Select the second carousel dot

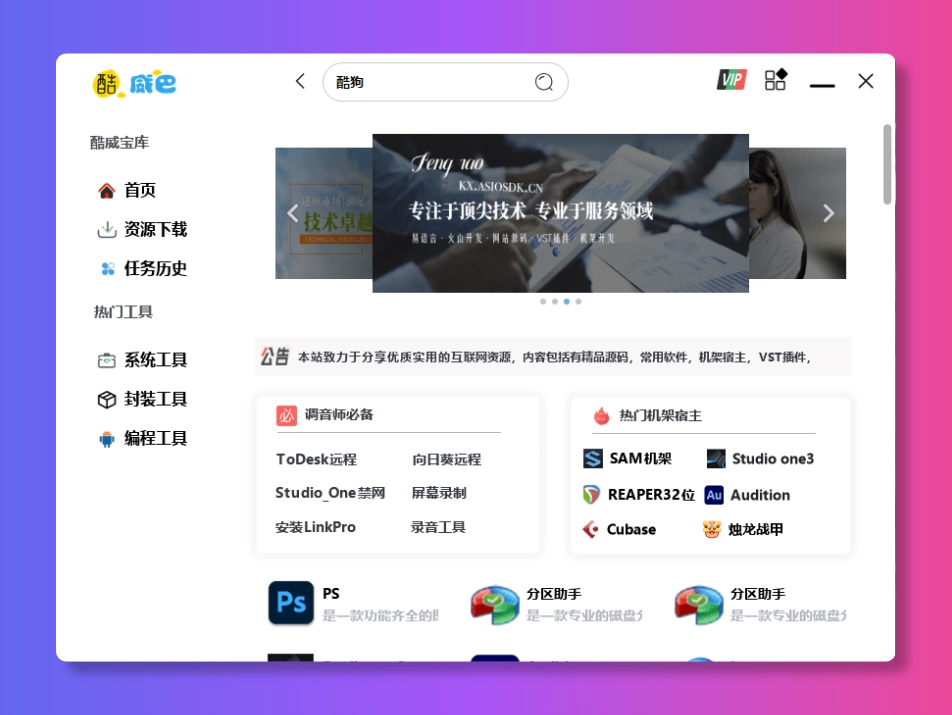pyautogui.click(x=555, y=302)
